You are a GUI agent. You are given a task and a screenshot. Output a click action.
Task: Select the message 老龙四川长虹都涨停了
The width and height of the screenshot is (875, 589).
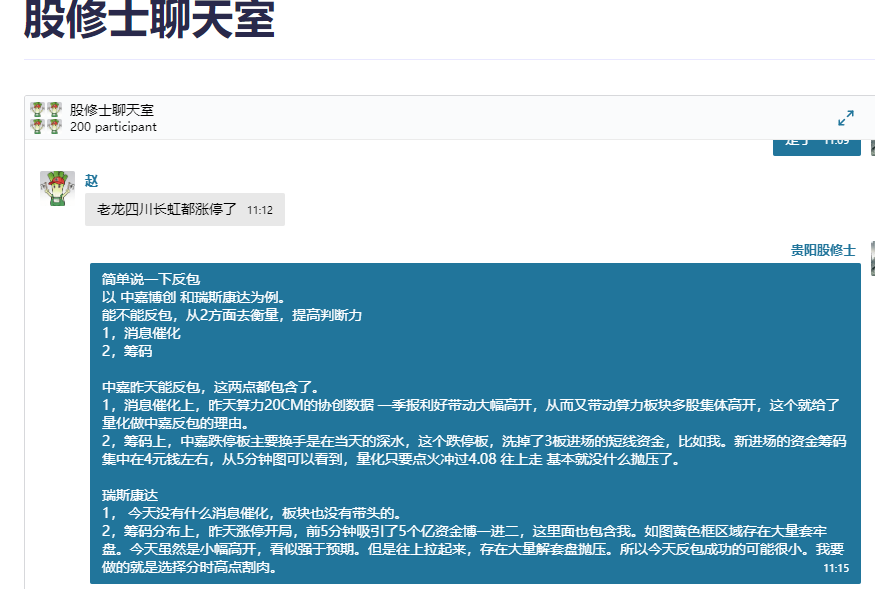166,210
